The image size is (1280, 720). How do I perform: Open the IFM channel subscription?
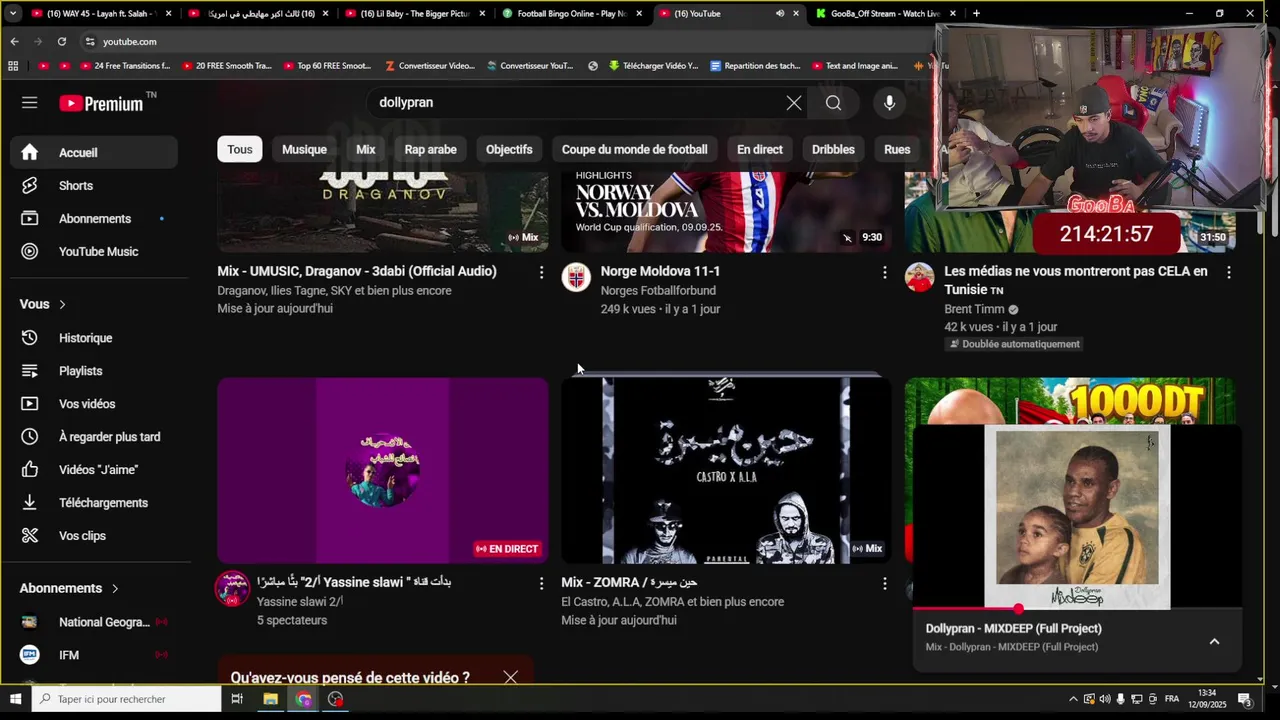click(94, 655)
